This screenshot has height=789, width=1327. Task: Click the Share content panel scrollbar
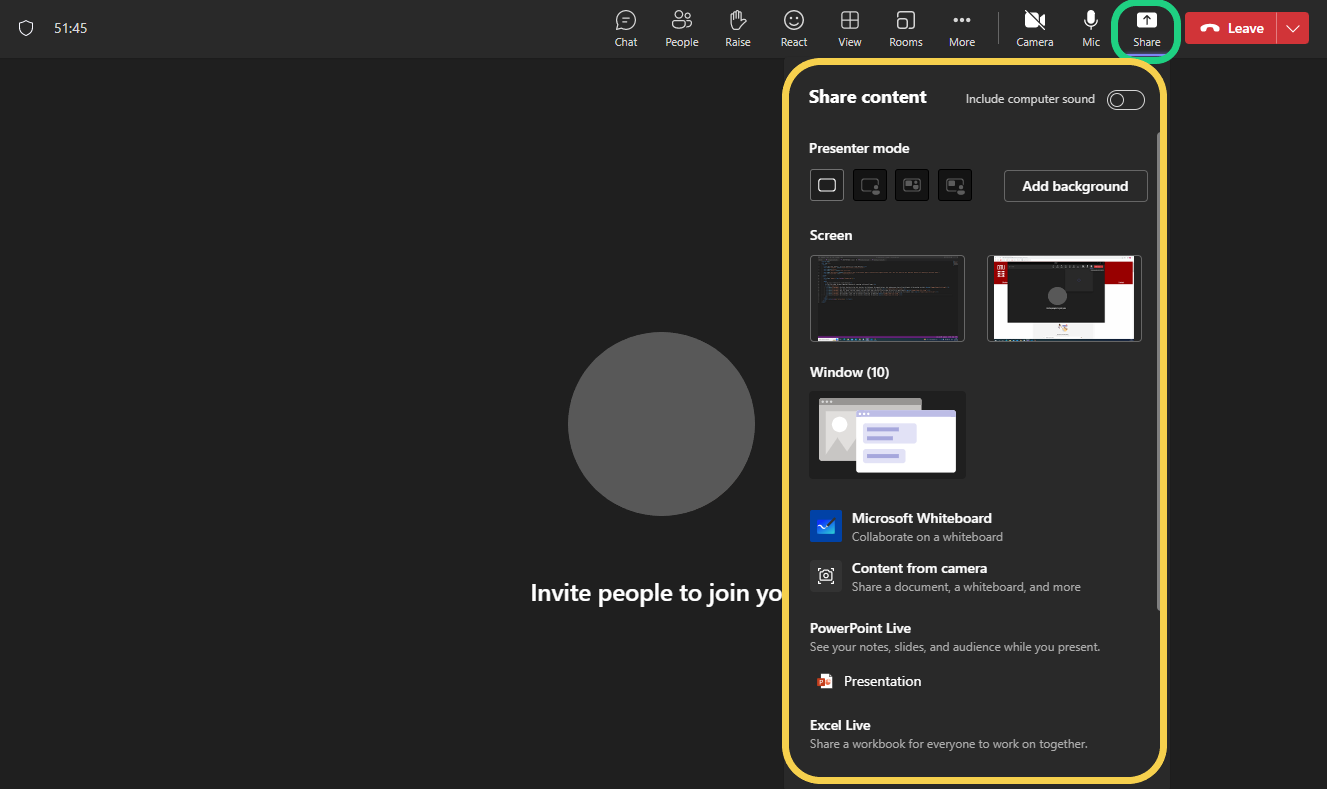[1158, 370]
